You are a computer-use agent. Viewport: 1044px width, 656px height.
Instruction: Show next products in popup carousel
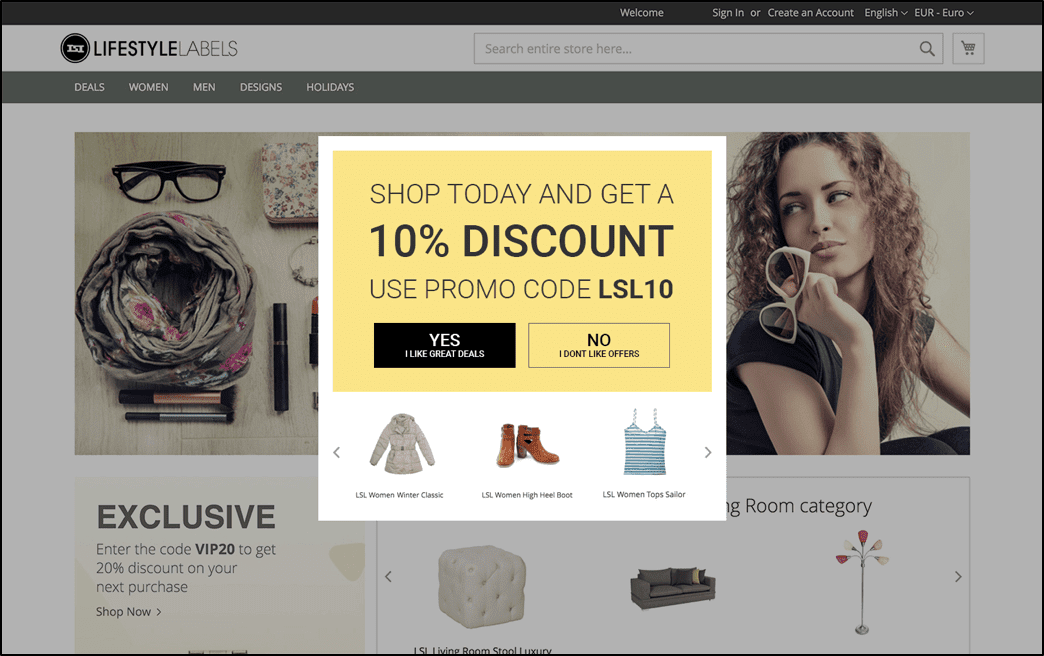tap(708, 453)
